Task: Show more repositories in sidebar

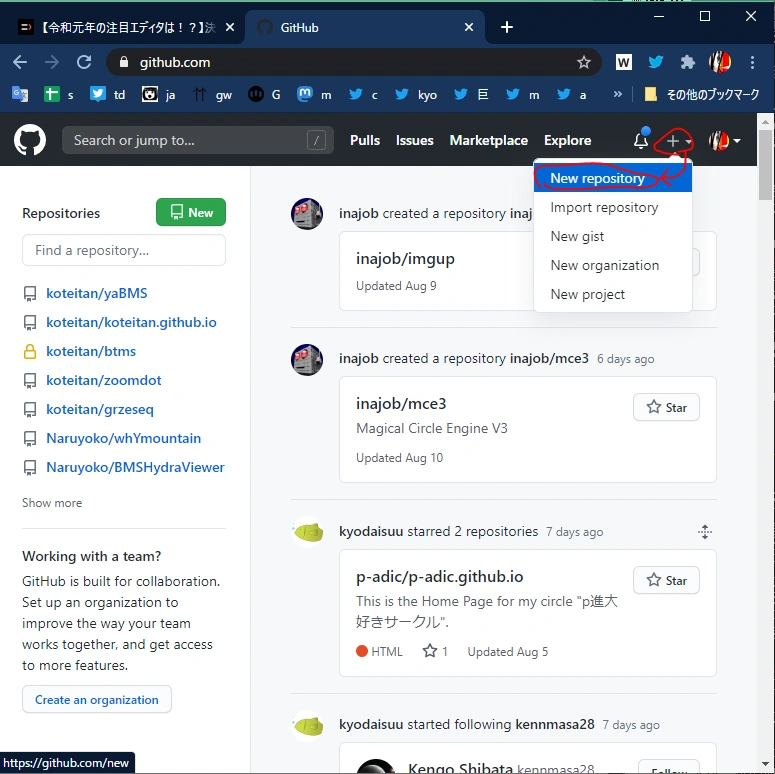Action: point(52,503)
